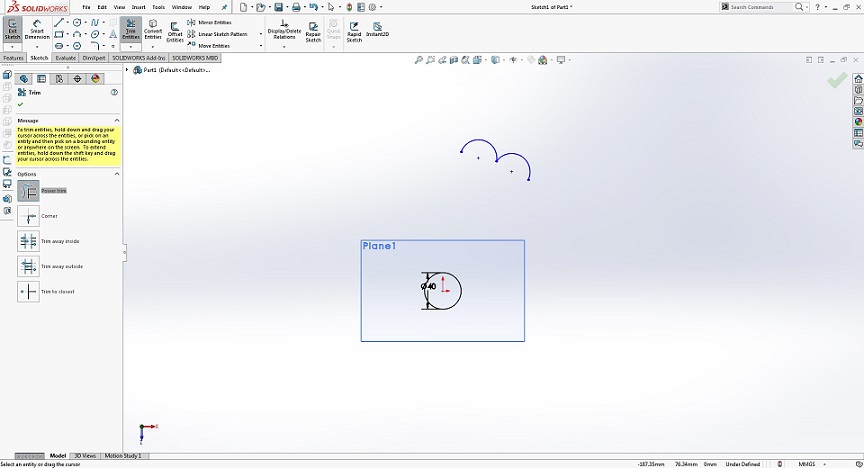Open the Trim Entities dropdown arrow
Screen dimensions: 864x468
tap(131, 47)
